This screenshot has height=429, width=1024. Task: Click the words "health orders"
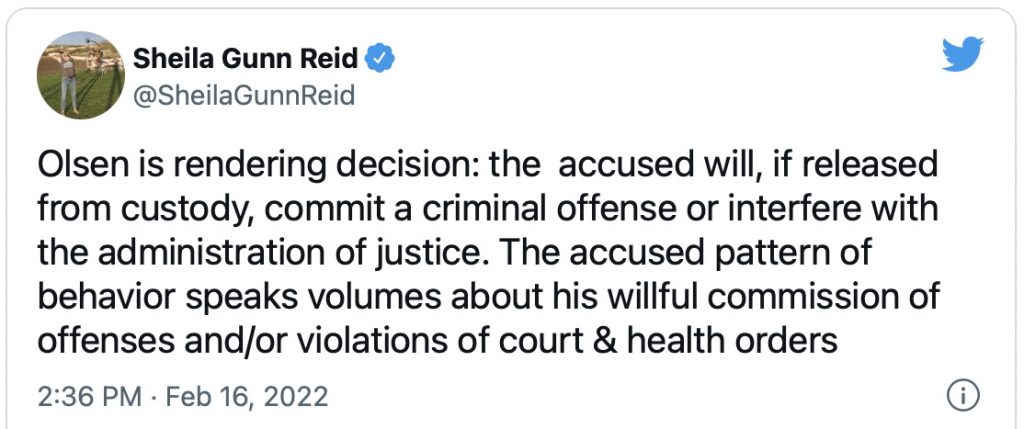[733, 340]
